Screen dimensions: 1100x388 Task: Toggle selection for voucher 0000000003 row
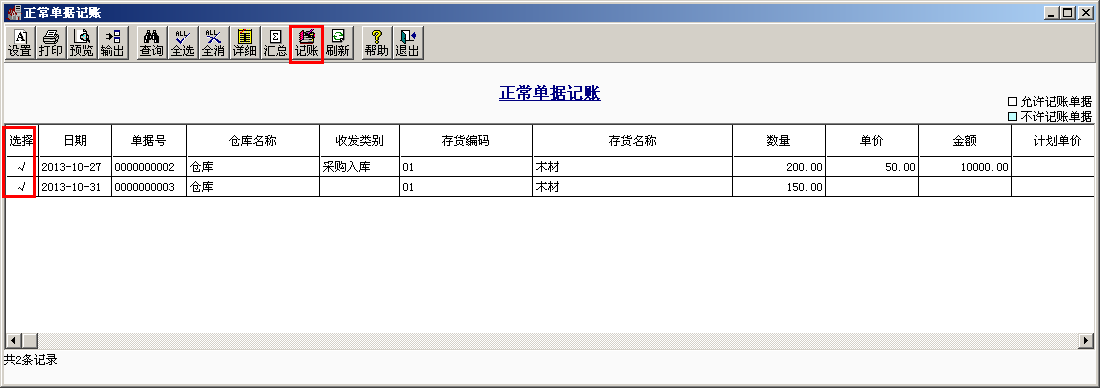(x=21, y=187)
